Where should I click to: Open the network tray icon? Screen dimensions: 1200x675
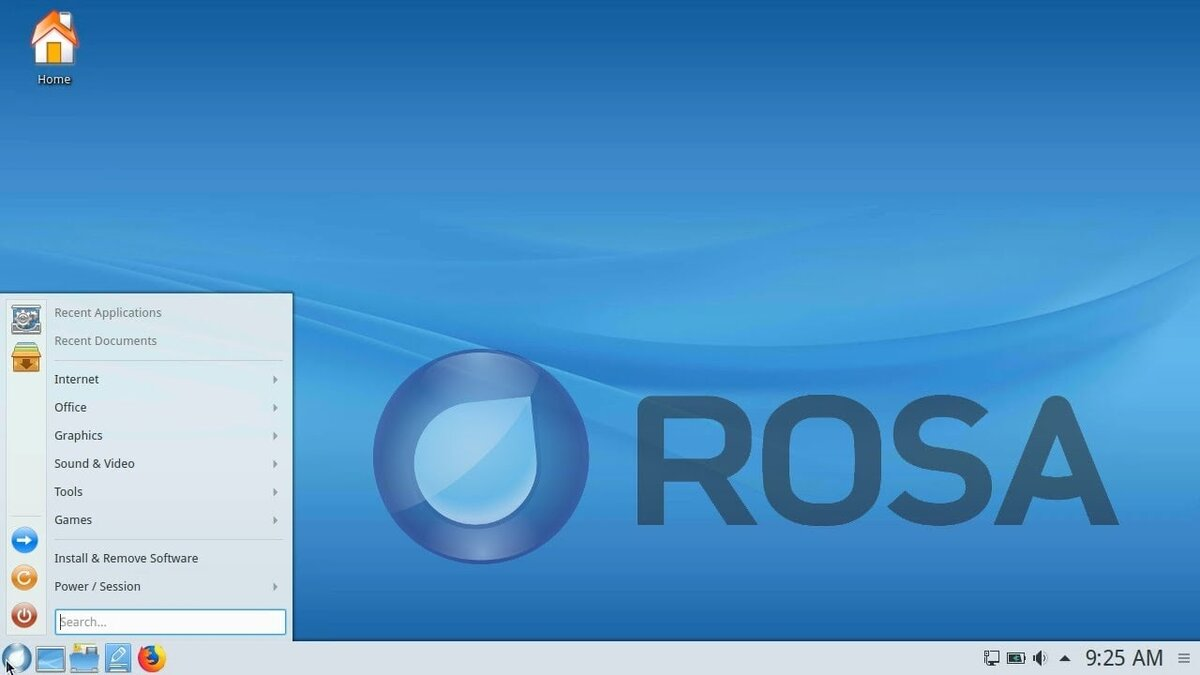pyautogui.click(x=991, y=658)
